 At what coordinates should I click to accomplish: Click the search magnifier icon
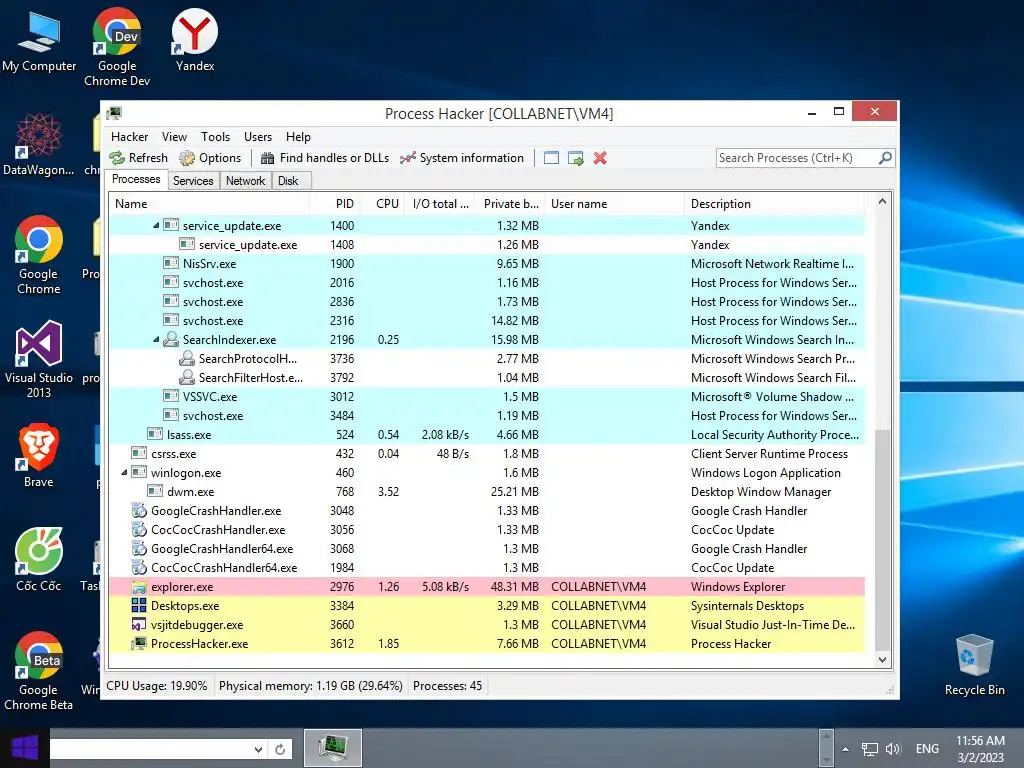click(885, 158)
